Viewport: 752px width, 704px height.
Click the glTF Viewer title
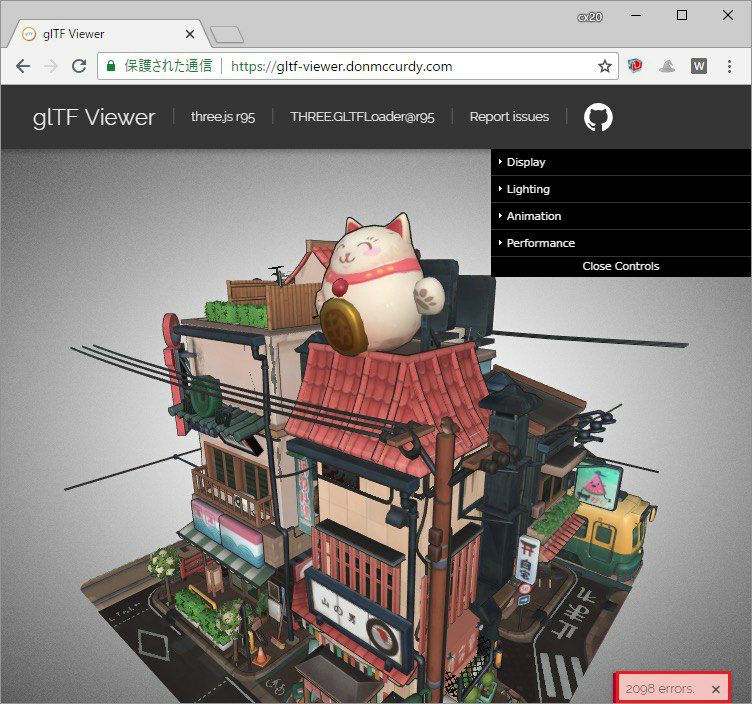[94, 117]
